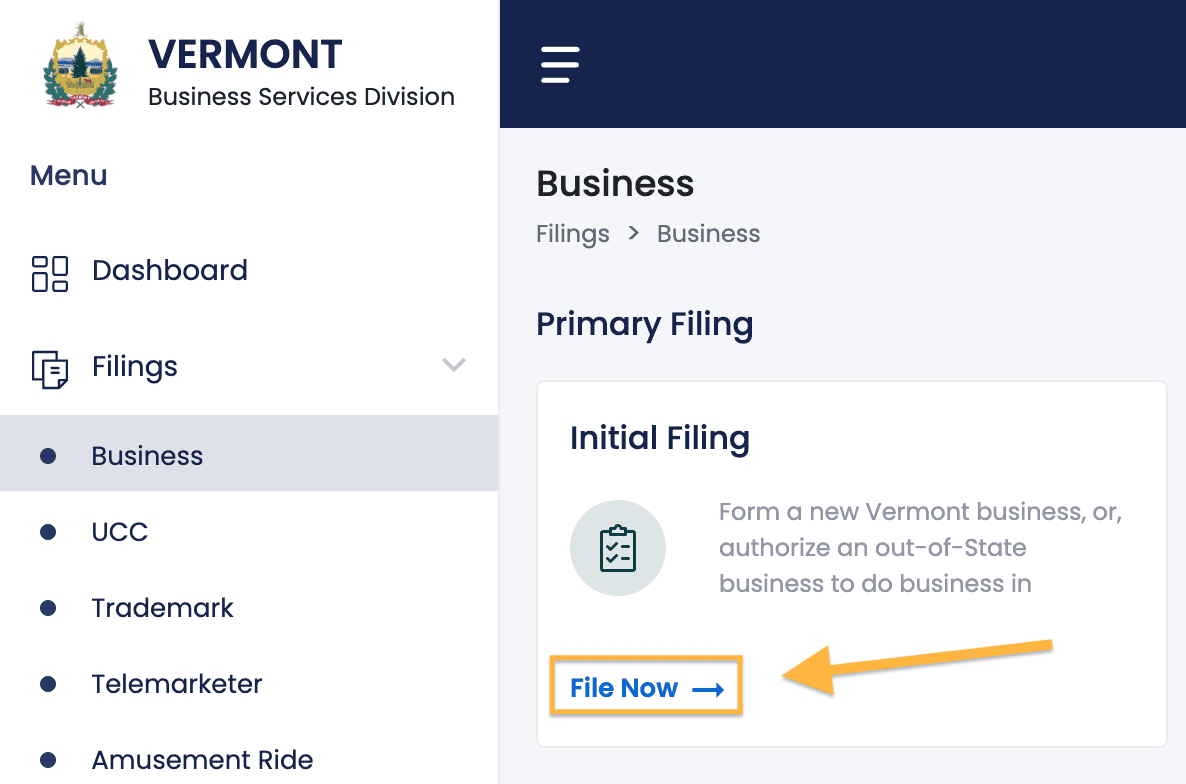Screen dimensions: 1186x784
Task: Open the hamburger menu icon
Action: pos(559,64)
